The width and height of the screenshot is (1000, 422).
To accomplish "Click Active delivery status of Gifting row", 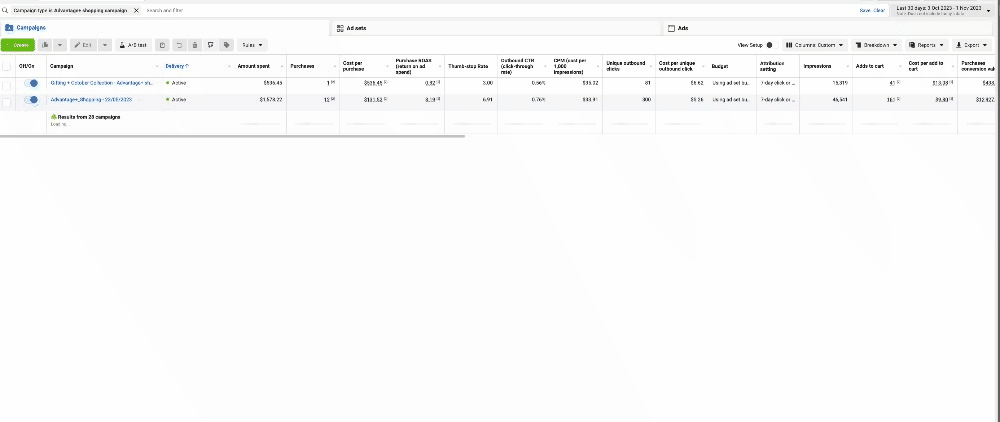I will [176, 83].
